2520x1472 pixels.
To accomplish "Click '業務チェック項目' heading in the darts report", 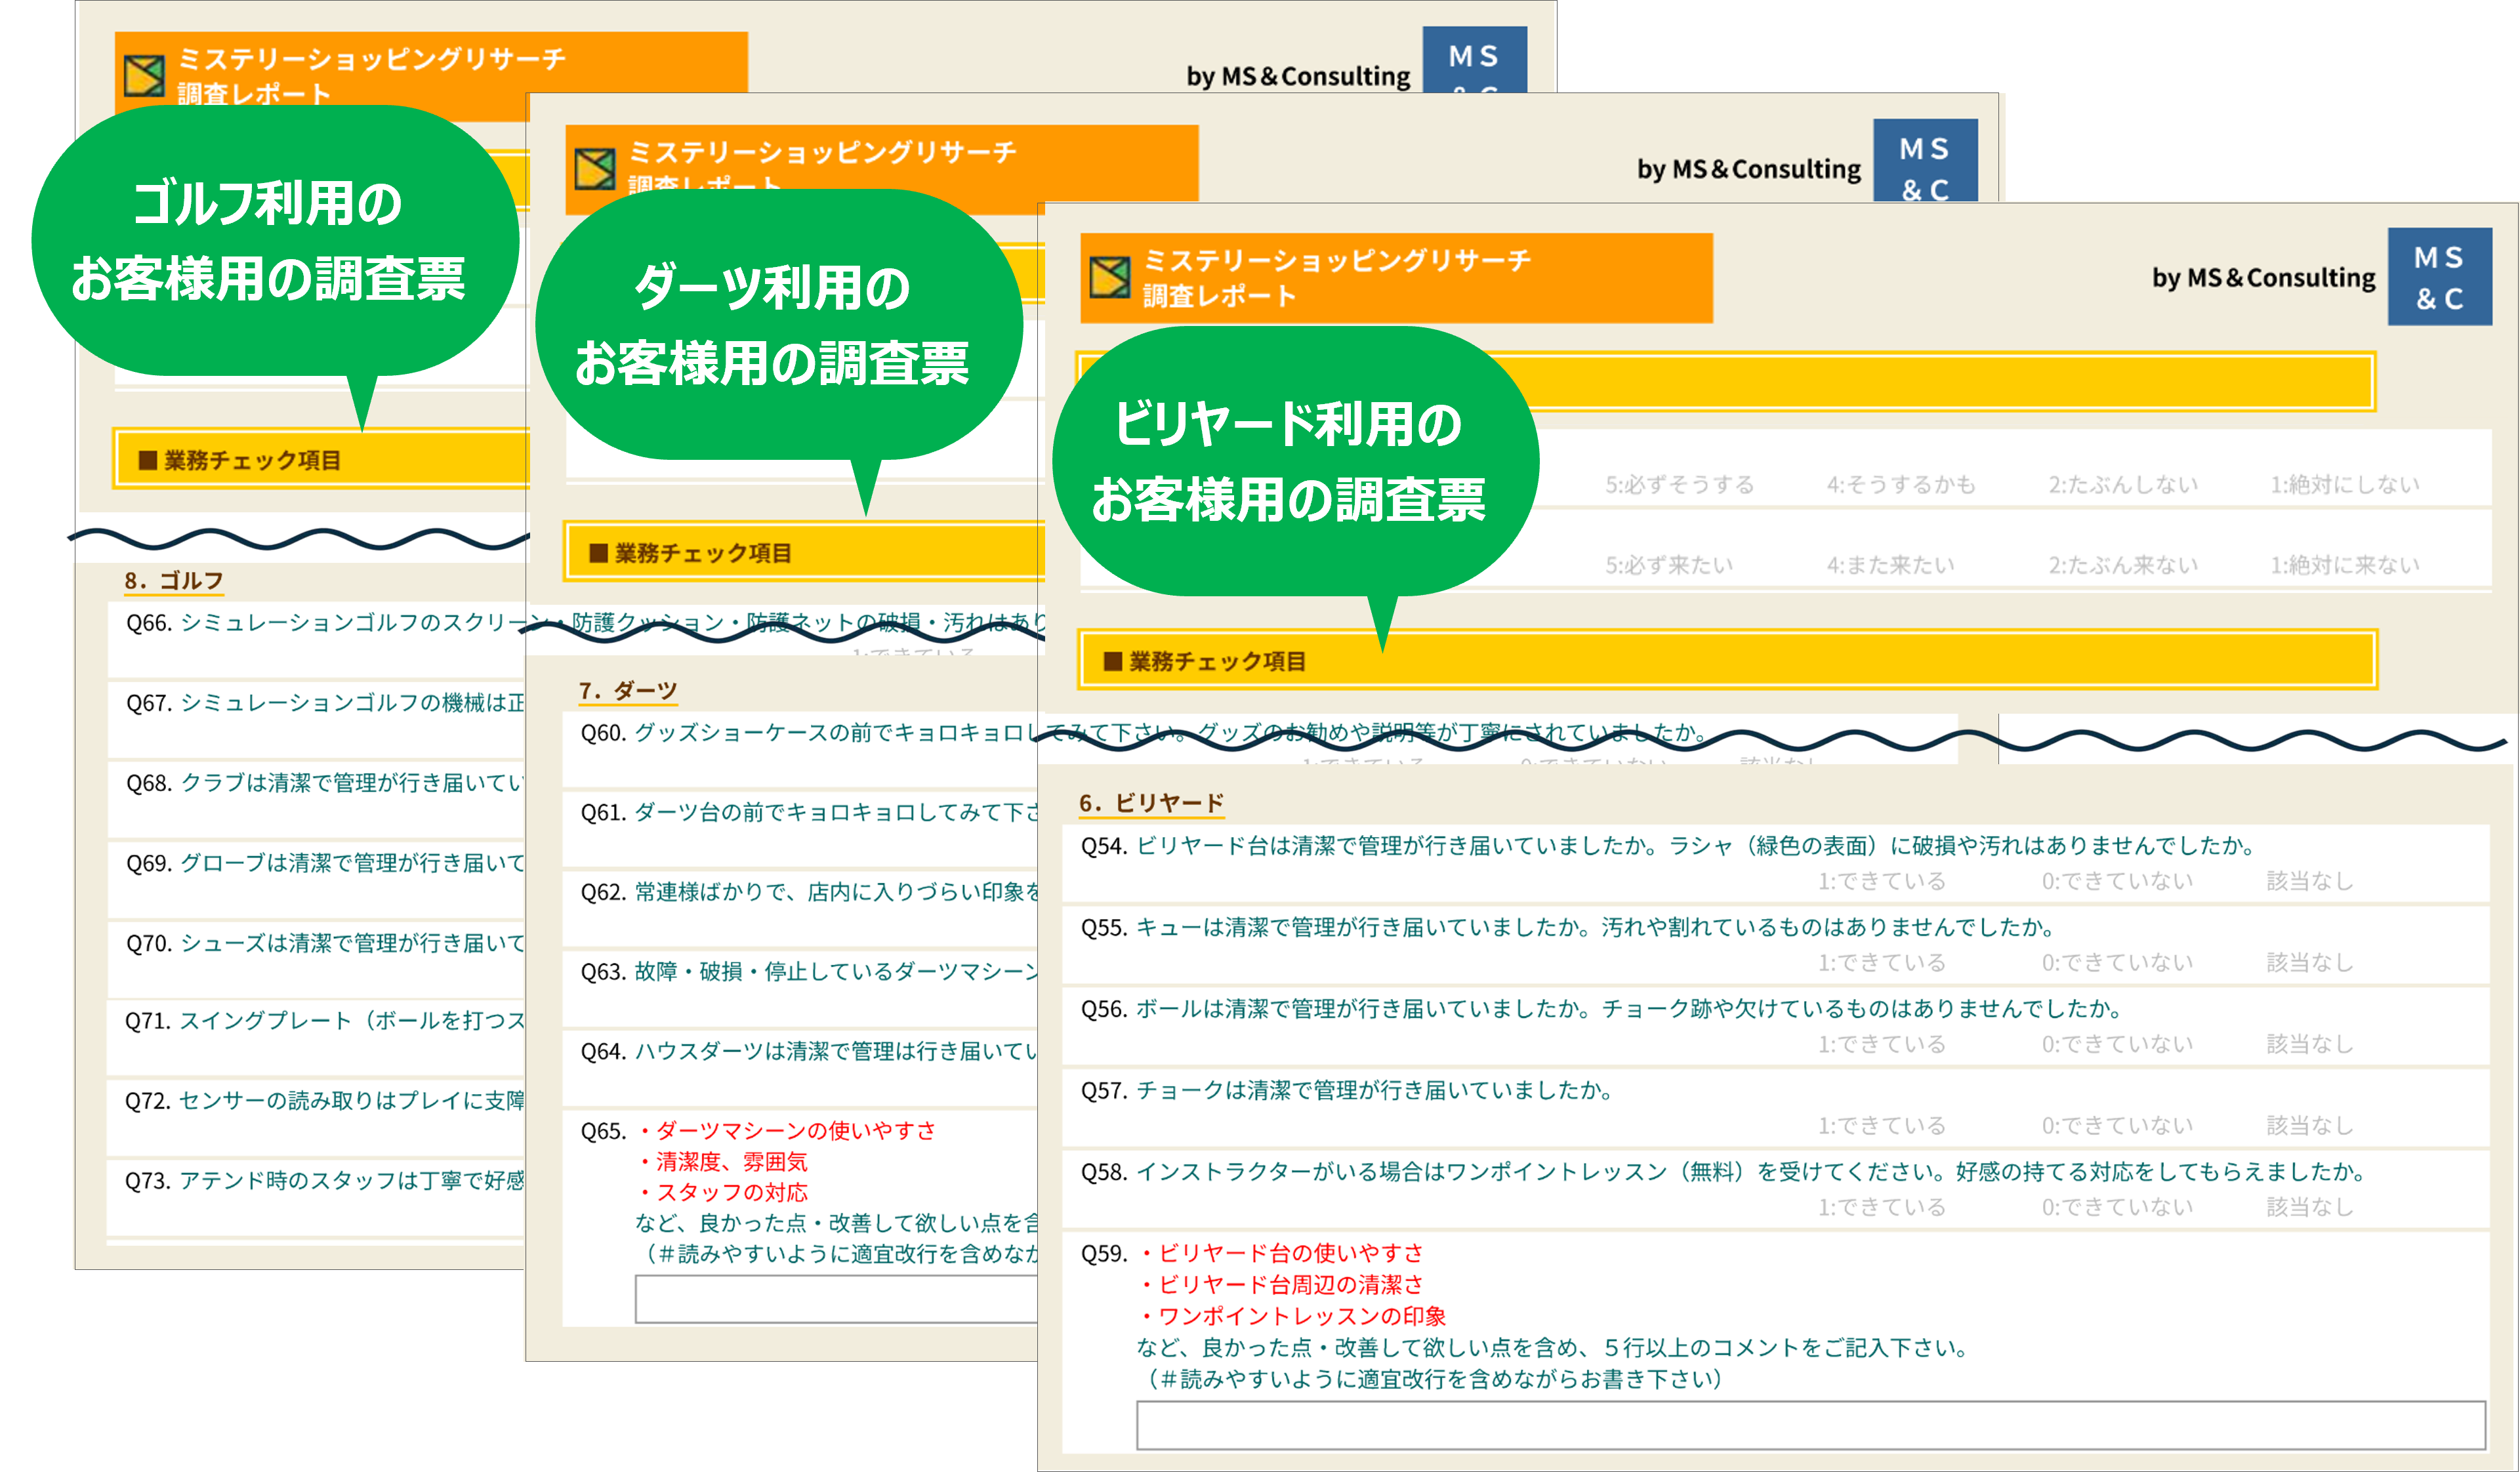I will click(x=702, y=553).
